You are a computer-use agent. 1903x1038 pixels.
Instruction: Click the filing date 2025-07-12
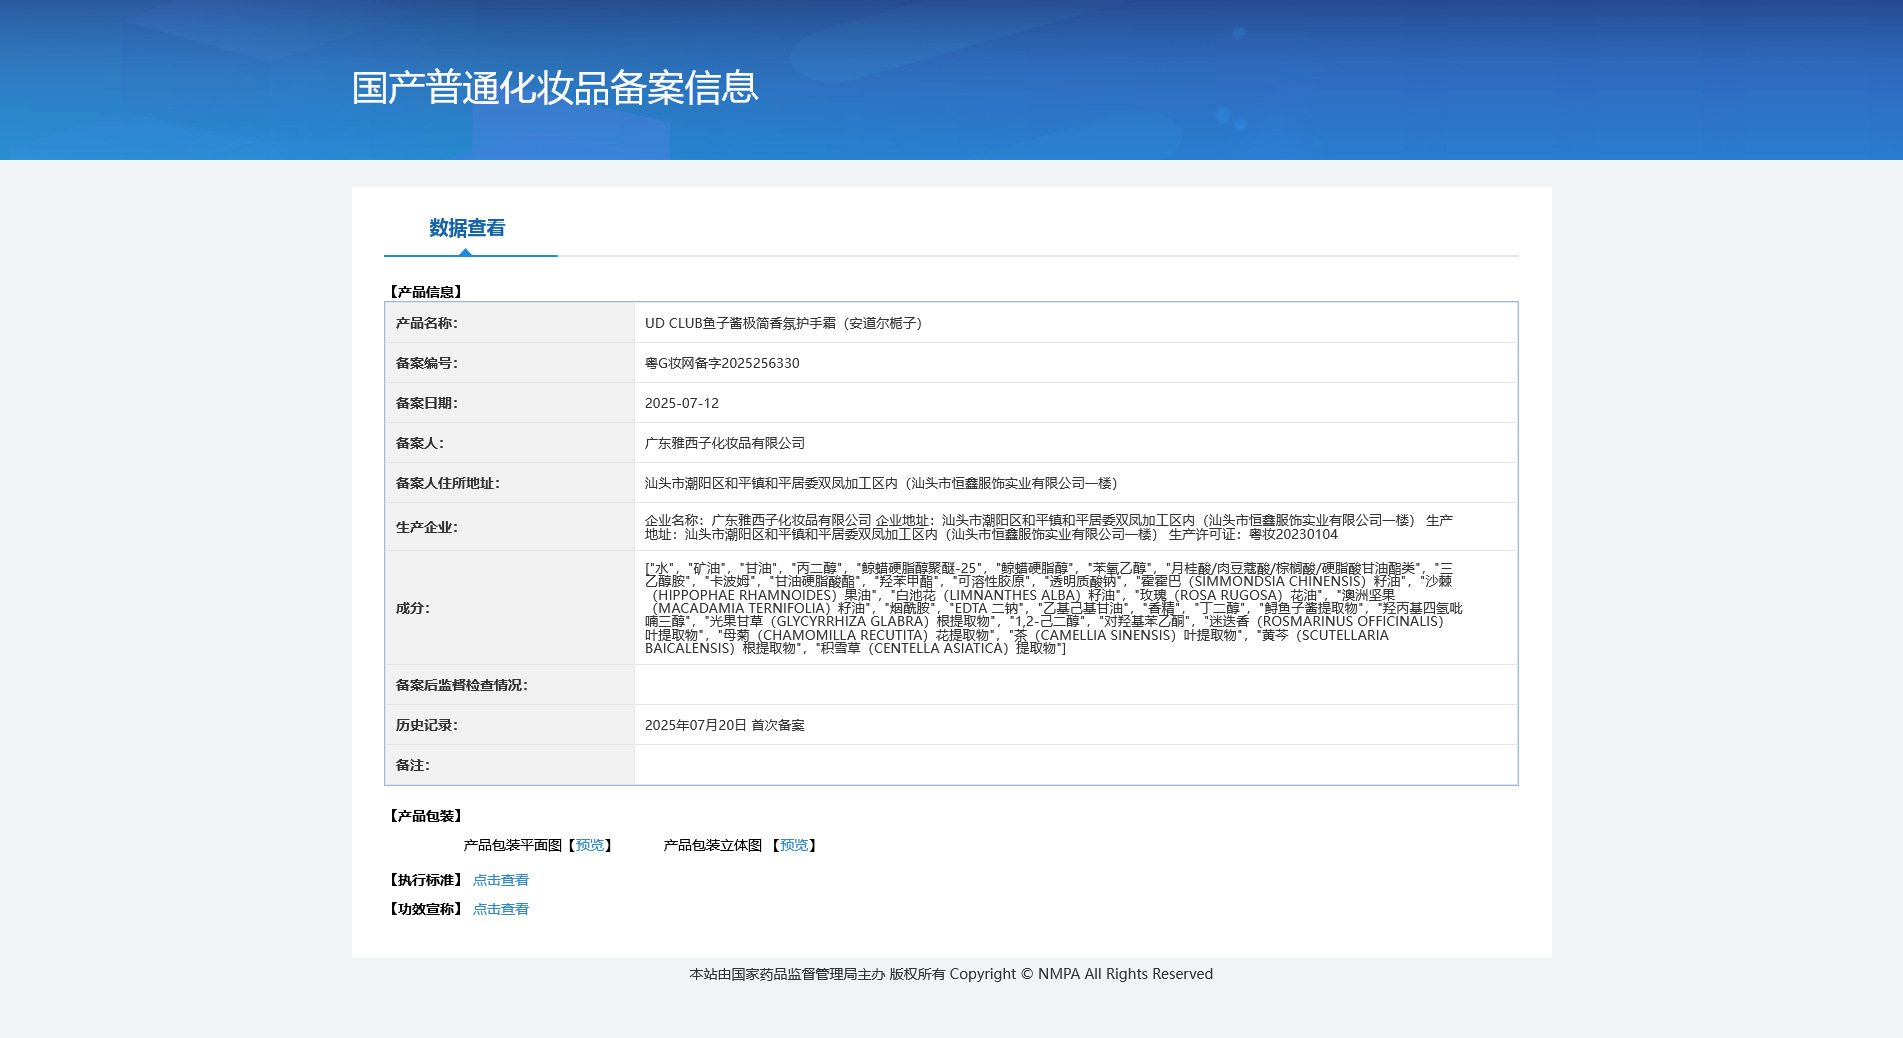pos(682,403)
